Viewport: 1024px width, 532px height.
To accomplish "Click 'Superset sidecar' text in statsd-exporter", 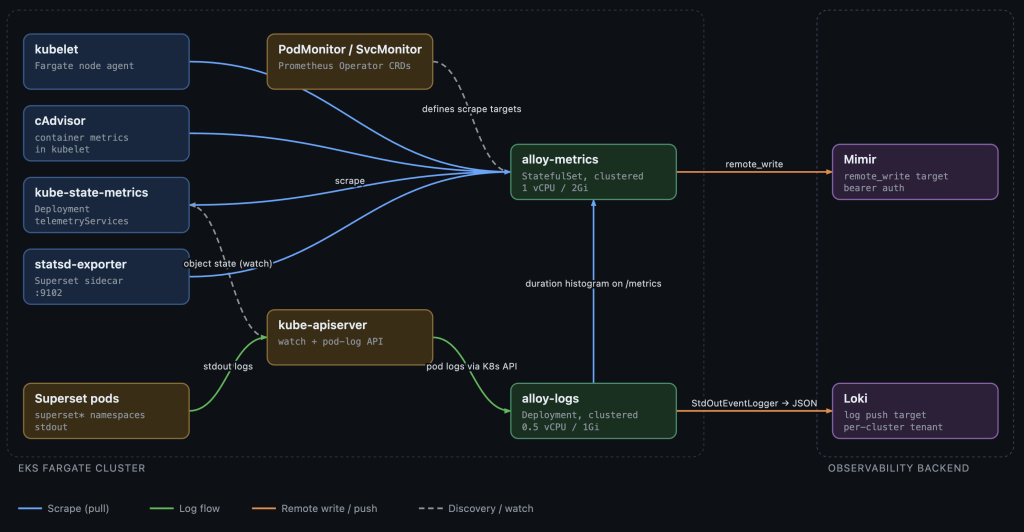I will click(x=79, y=281).
